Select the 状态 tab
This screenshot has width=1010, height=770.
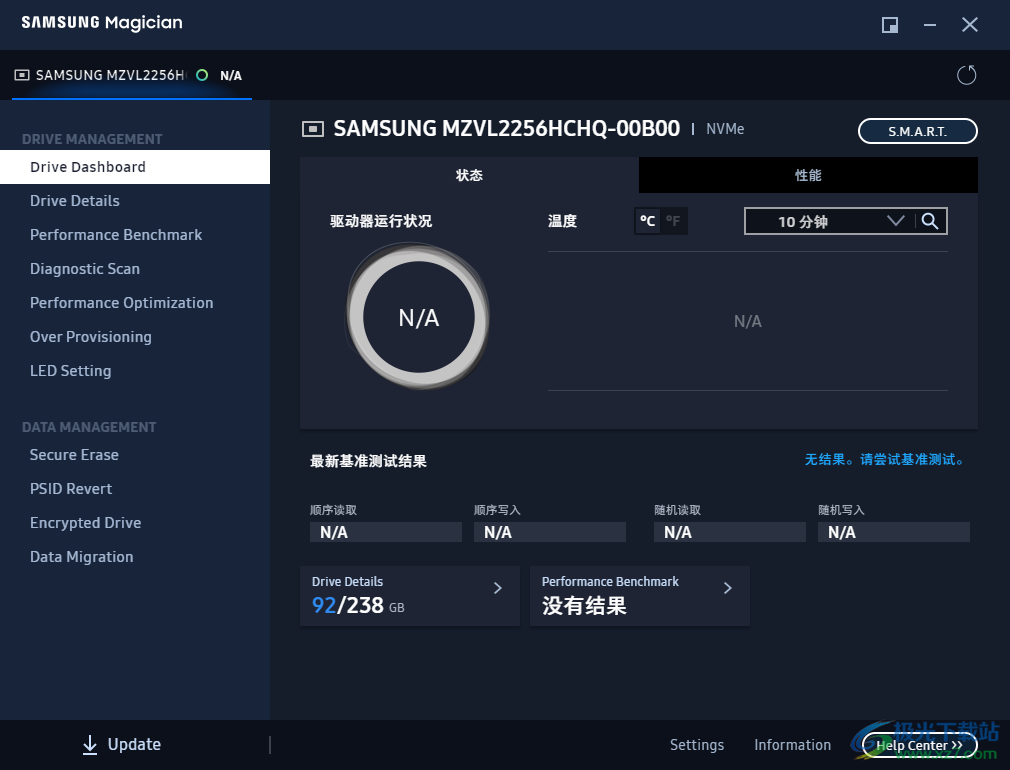coord(469,175)
